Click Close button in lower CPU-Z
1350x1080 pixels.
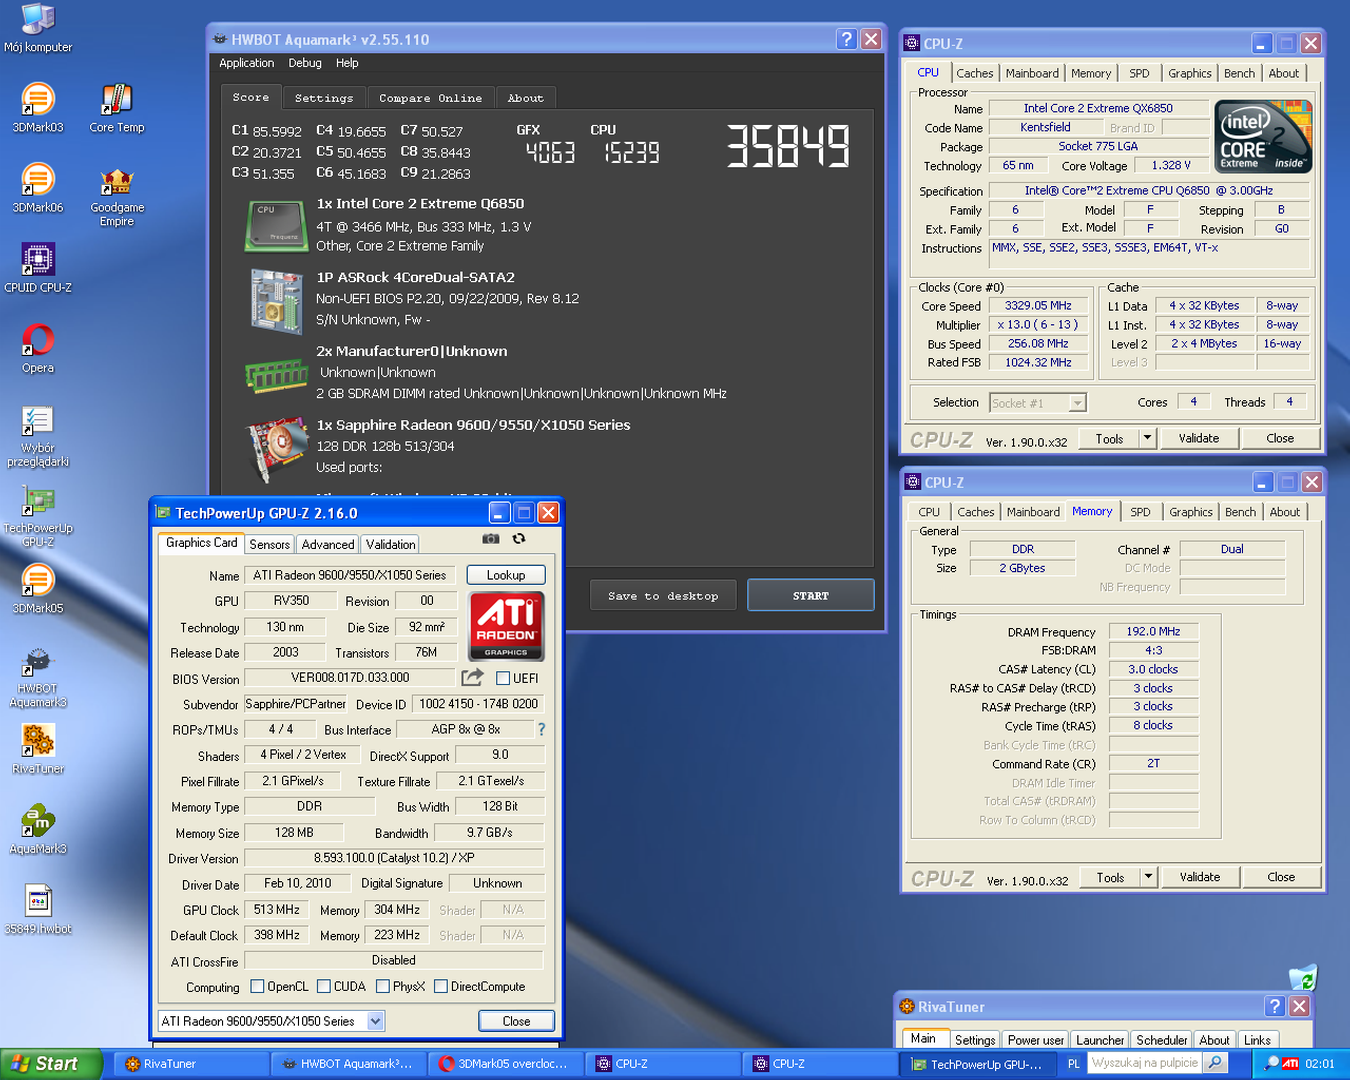[1281, 877]
